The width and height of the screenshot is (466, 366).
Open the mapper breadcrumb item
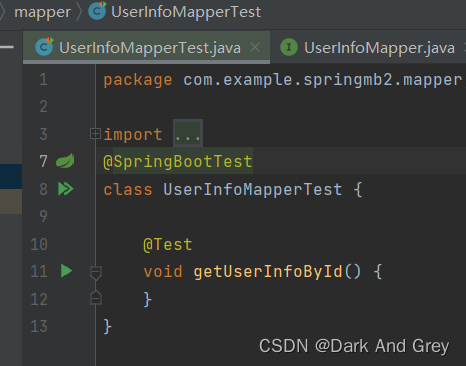[x=42, y=12]
